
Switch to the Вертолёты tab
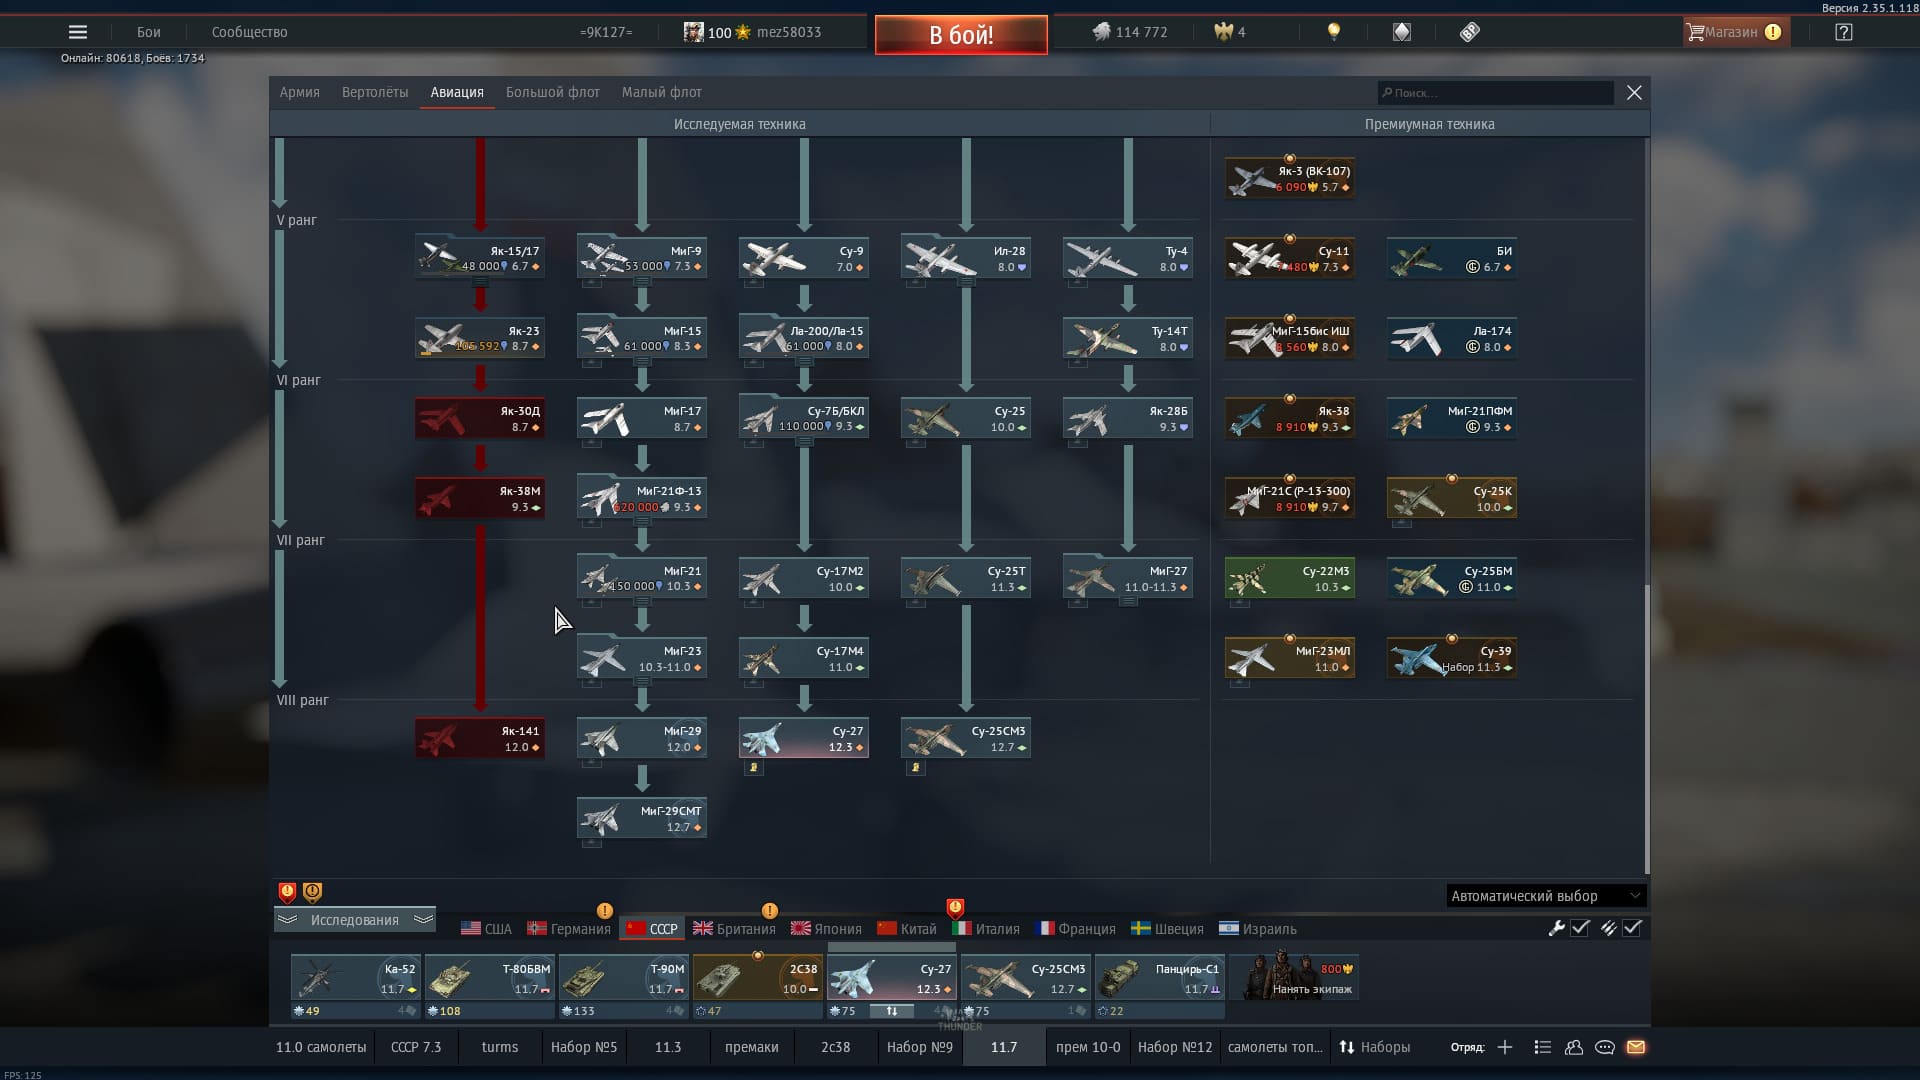375,92
